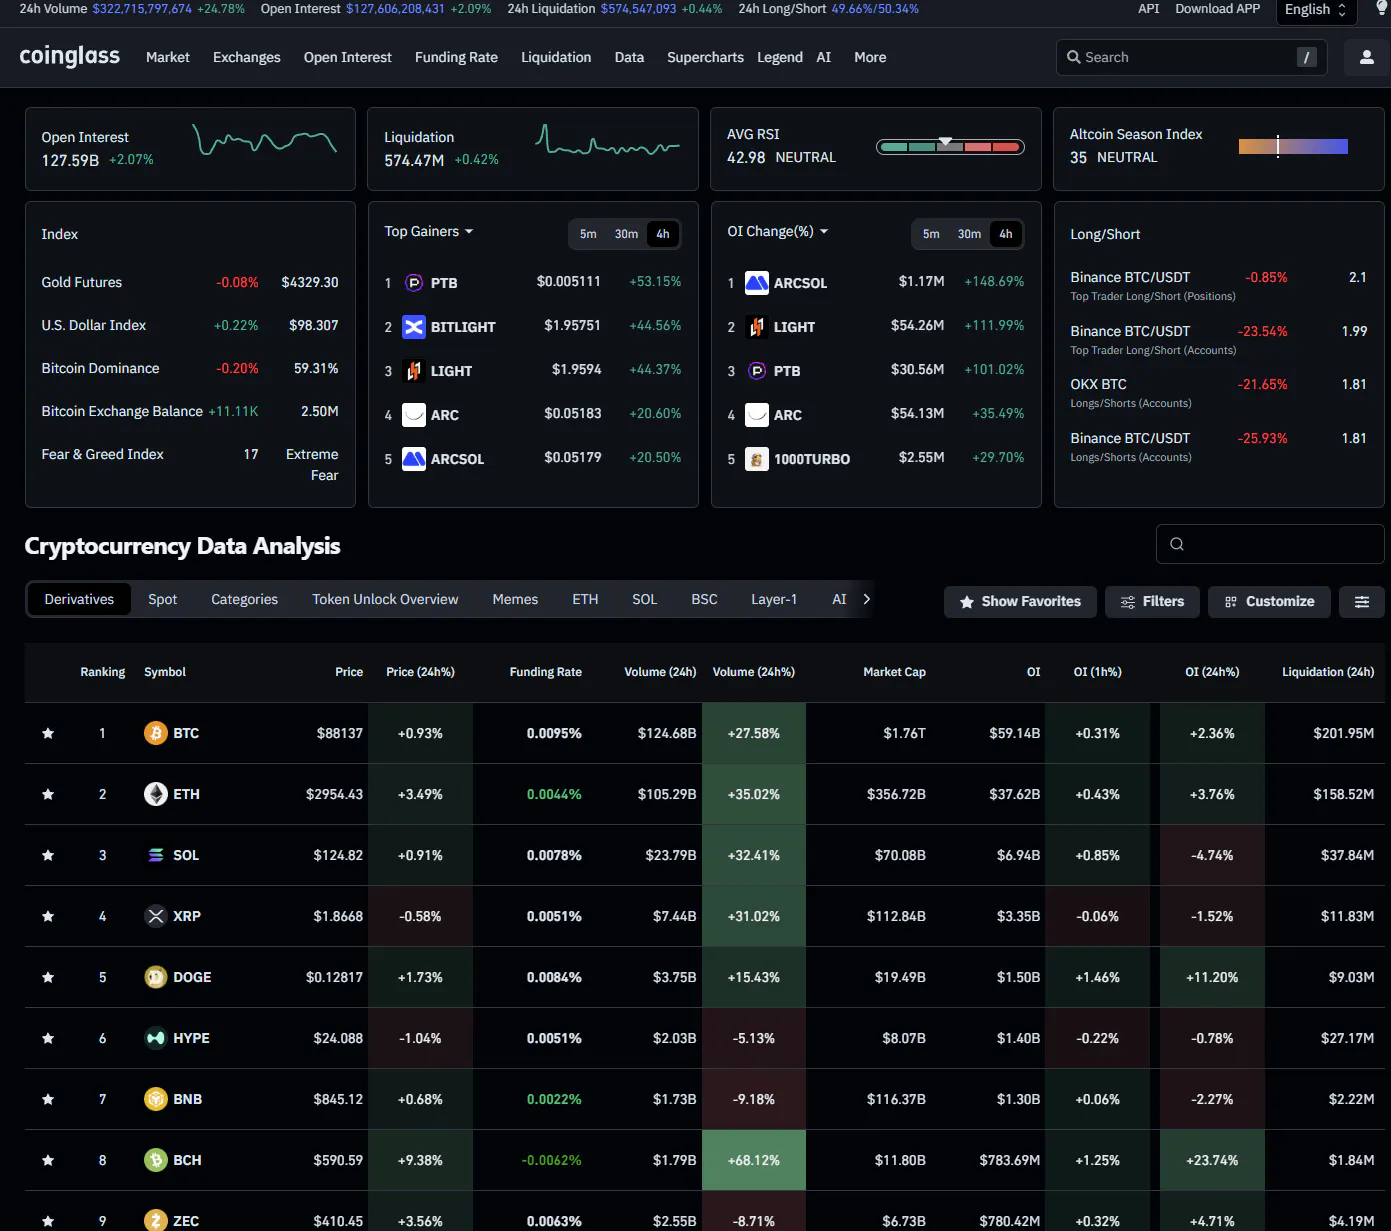The width and height of the screenshot is (1391, 1231).
Task: Click the DOGE coin icon
Action: point(156,977)
